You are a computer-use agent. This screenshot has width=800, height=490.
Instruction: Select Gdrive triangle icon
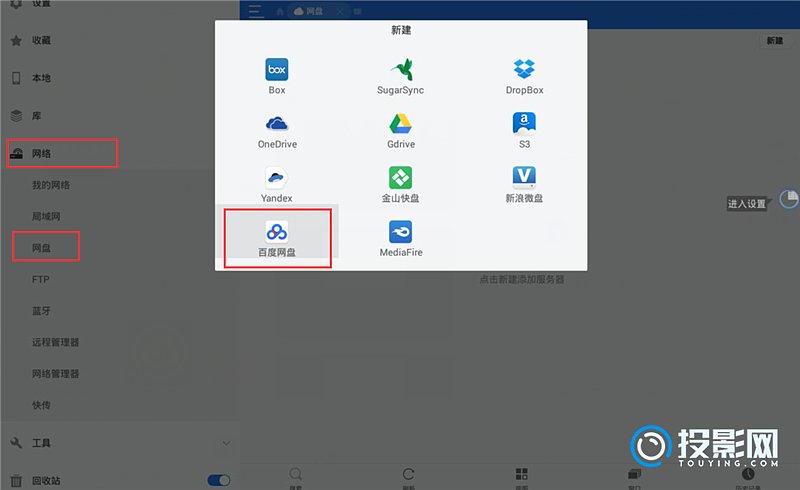click(x=401, y=124)
